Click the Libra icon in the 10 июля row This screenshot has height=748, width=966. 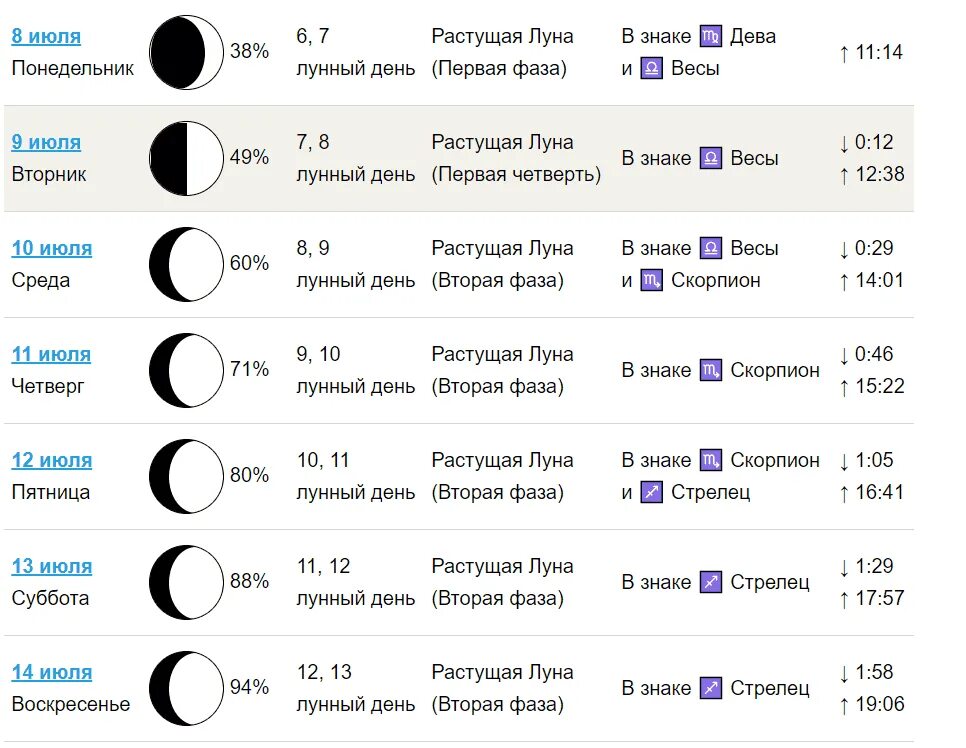pos(711,248)
